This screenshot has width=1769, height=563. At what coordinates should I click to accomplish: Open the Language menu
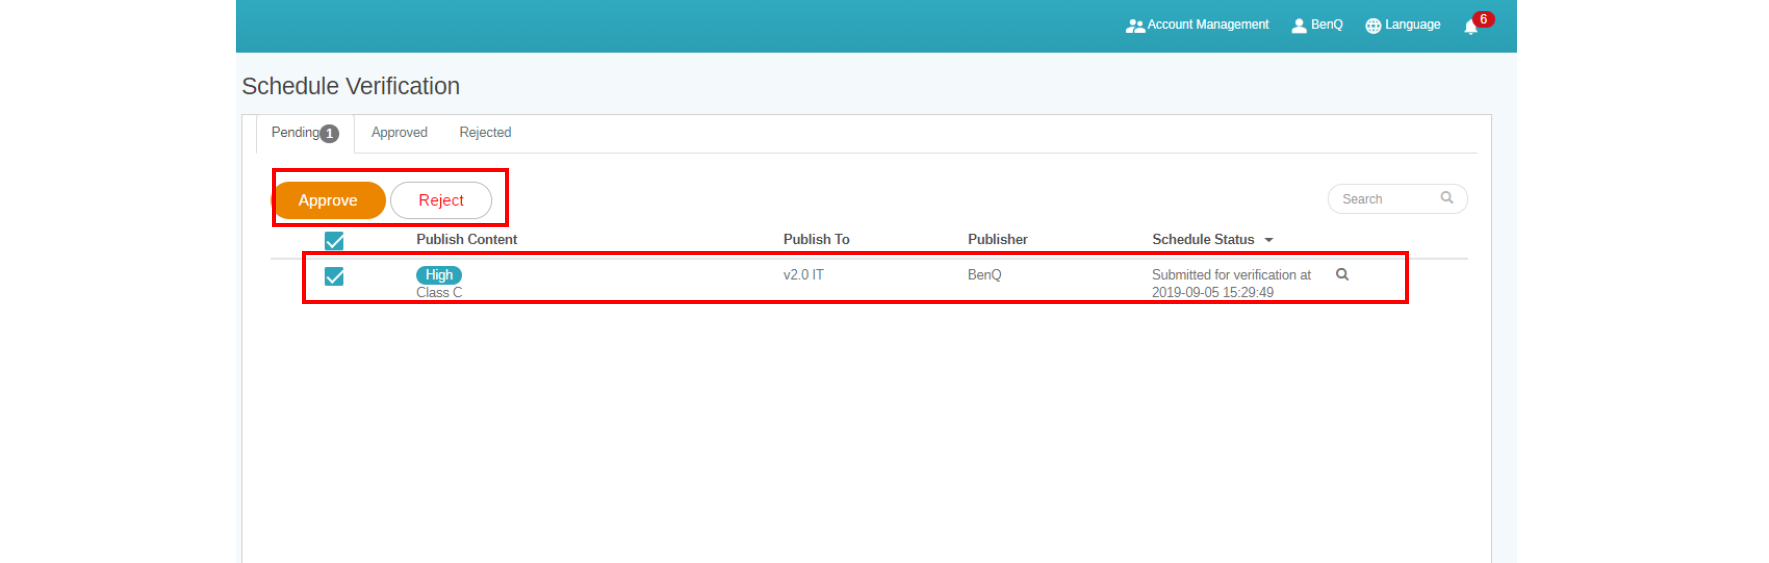click(1403, 25)
